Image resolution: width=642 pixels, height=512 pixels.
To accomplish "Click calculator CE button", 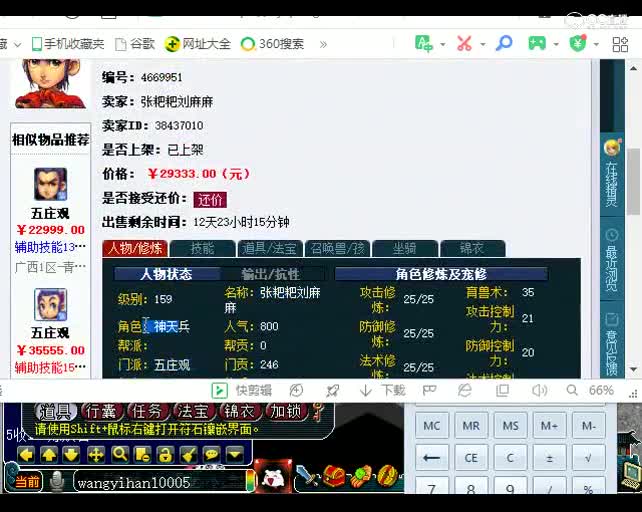I will click(x=471, y=458).
